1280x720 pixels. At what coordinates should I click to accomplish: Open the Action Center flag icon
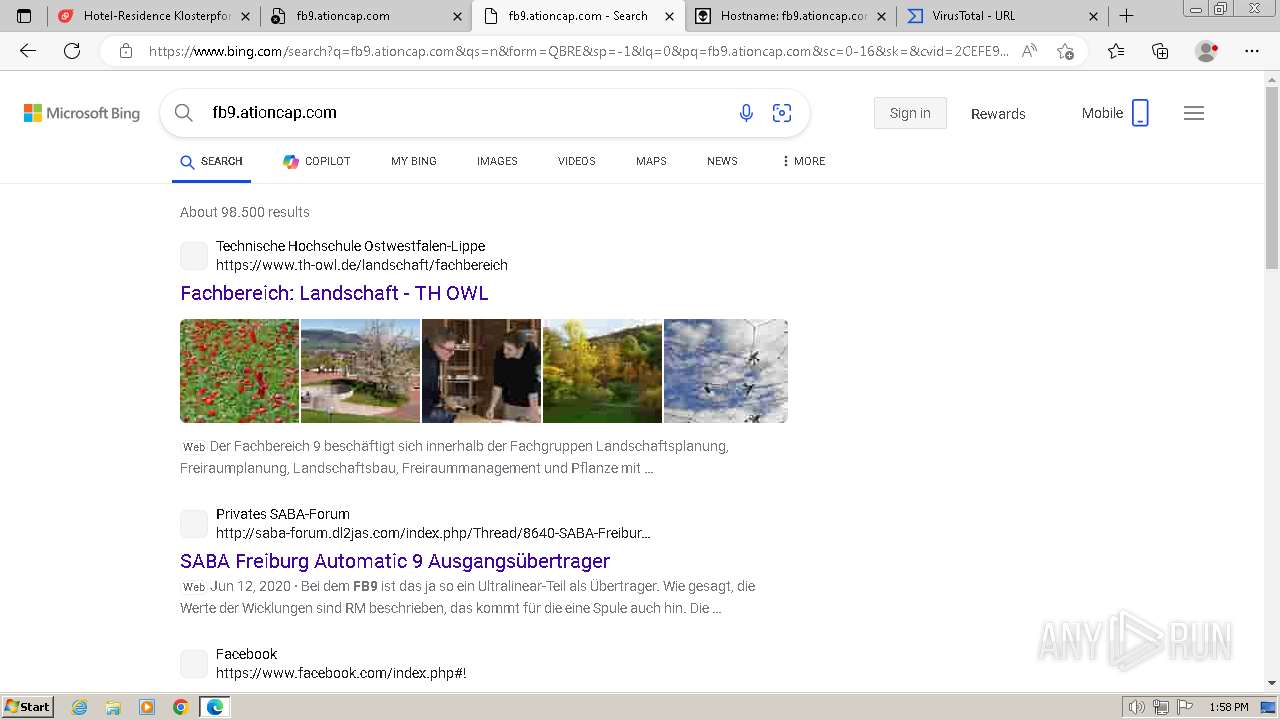(x=1184, y=707)
